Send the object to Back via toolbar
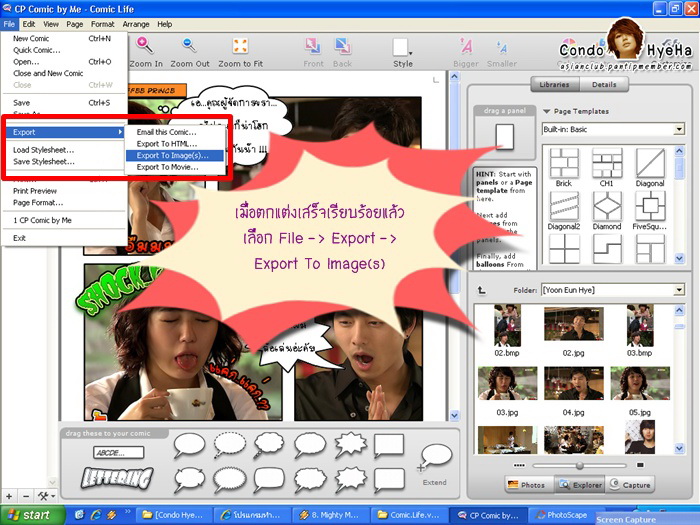Image resolution: width=700 pixels, height=525 pixels. (x=342, y=46)
